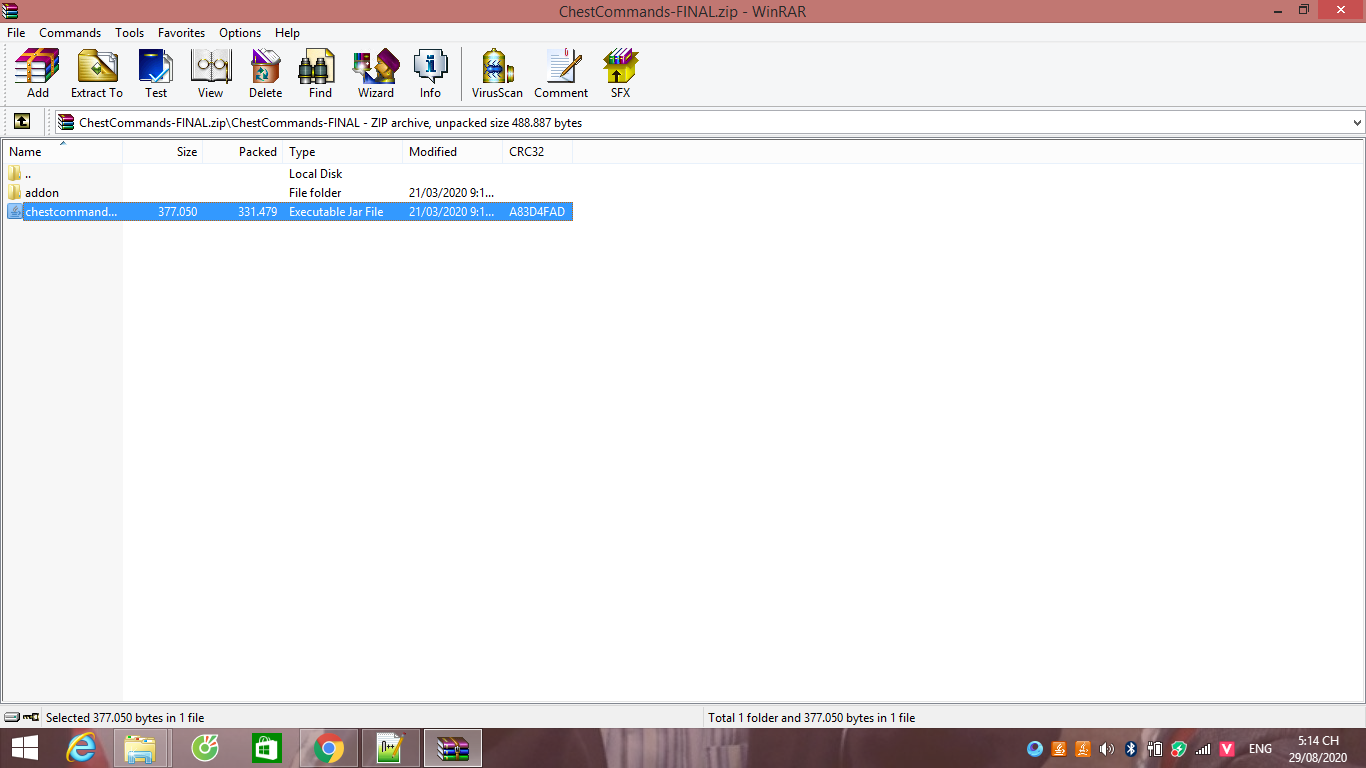Screen dimensions: 1366x768
Task: Select the addon folder
Action: point(288,193)
